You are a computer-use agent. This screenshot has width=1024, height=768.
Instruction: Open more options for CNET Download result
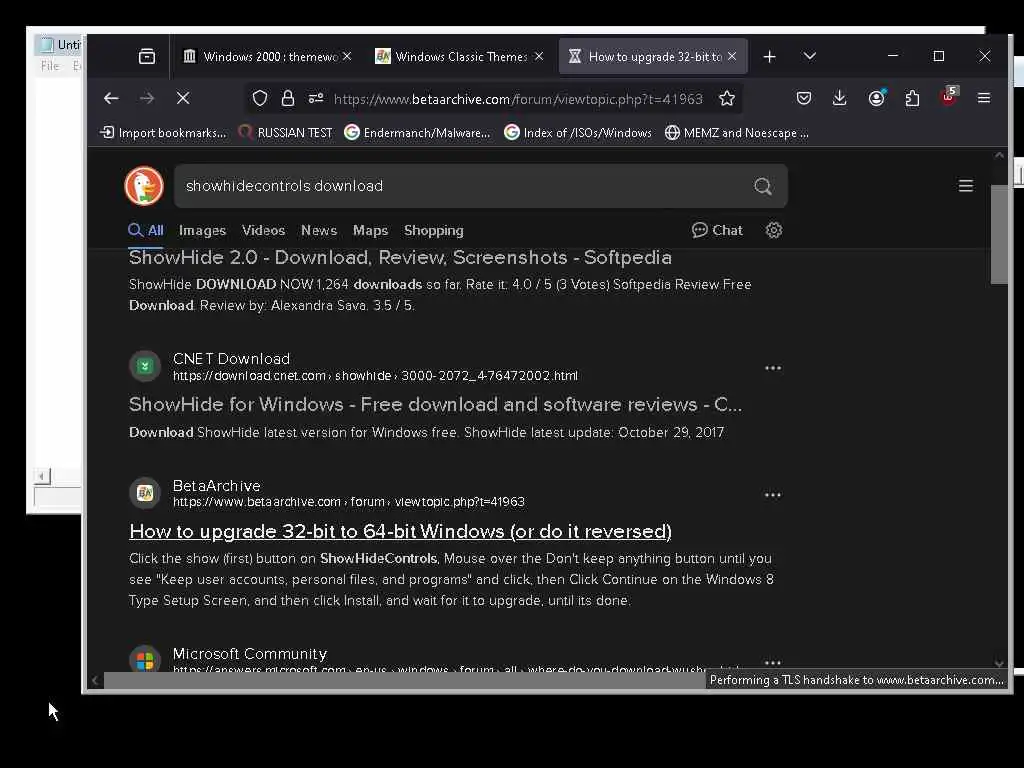pos(773,368)
